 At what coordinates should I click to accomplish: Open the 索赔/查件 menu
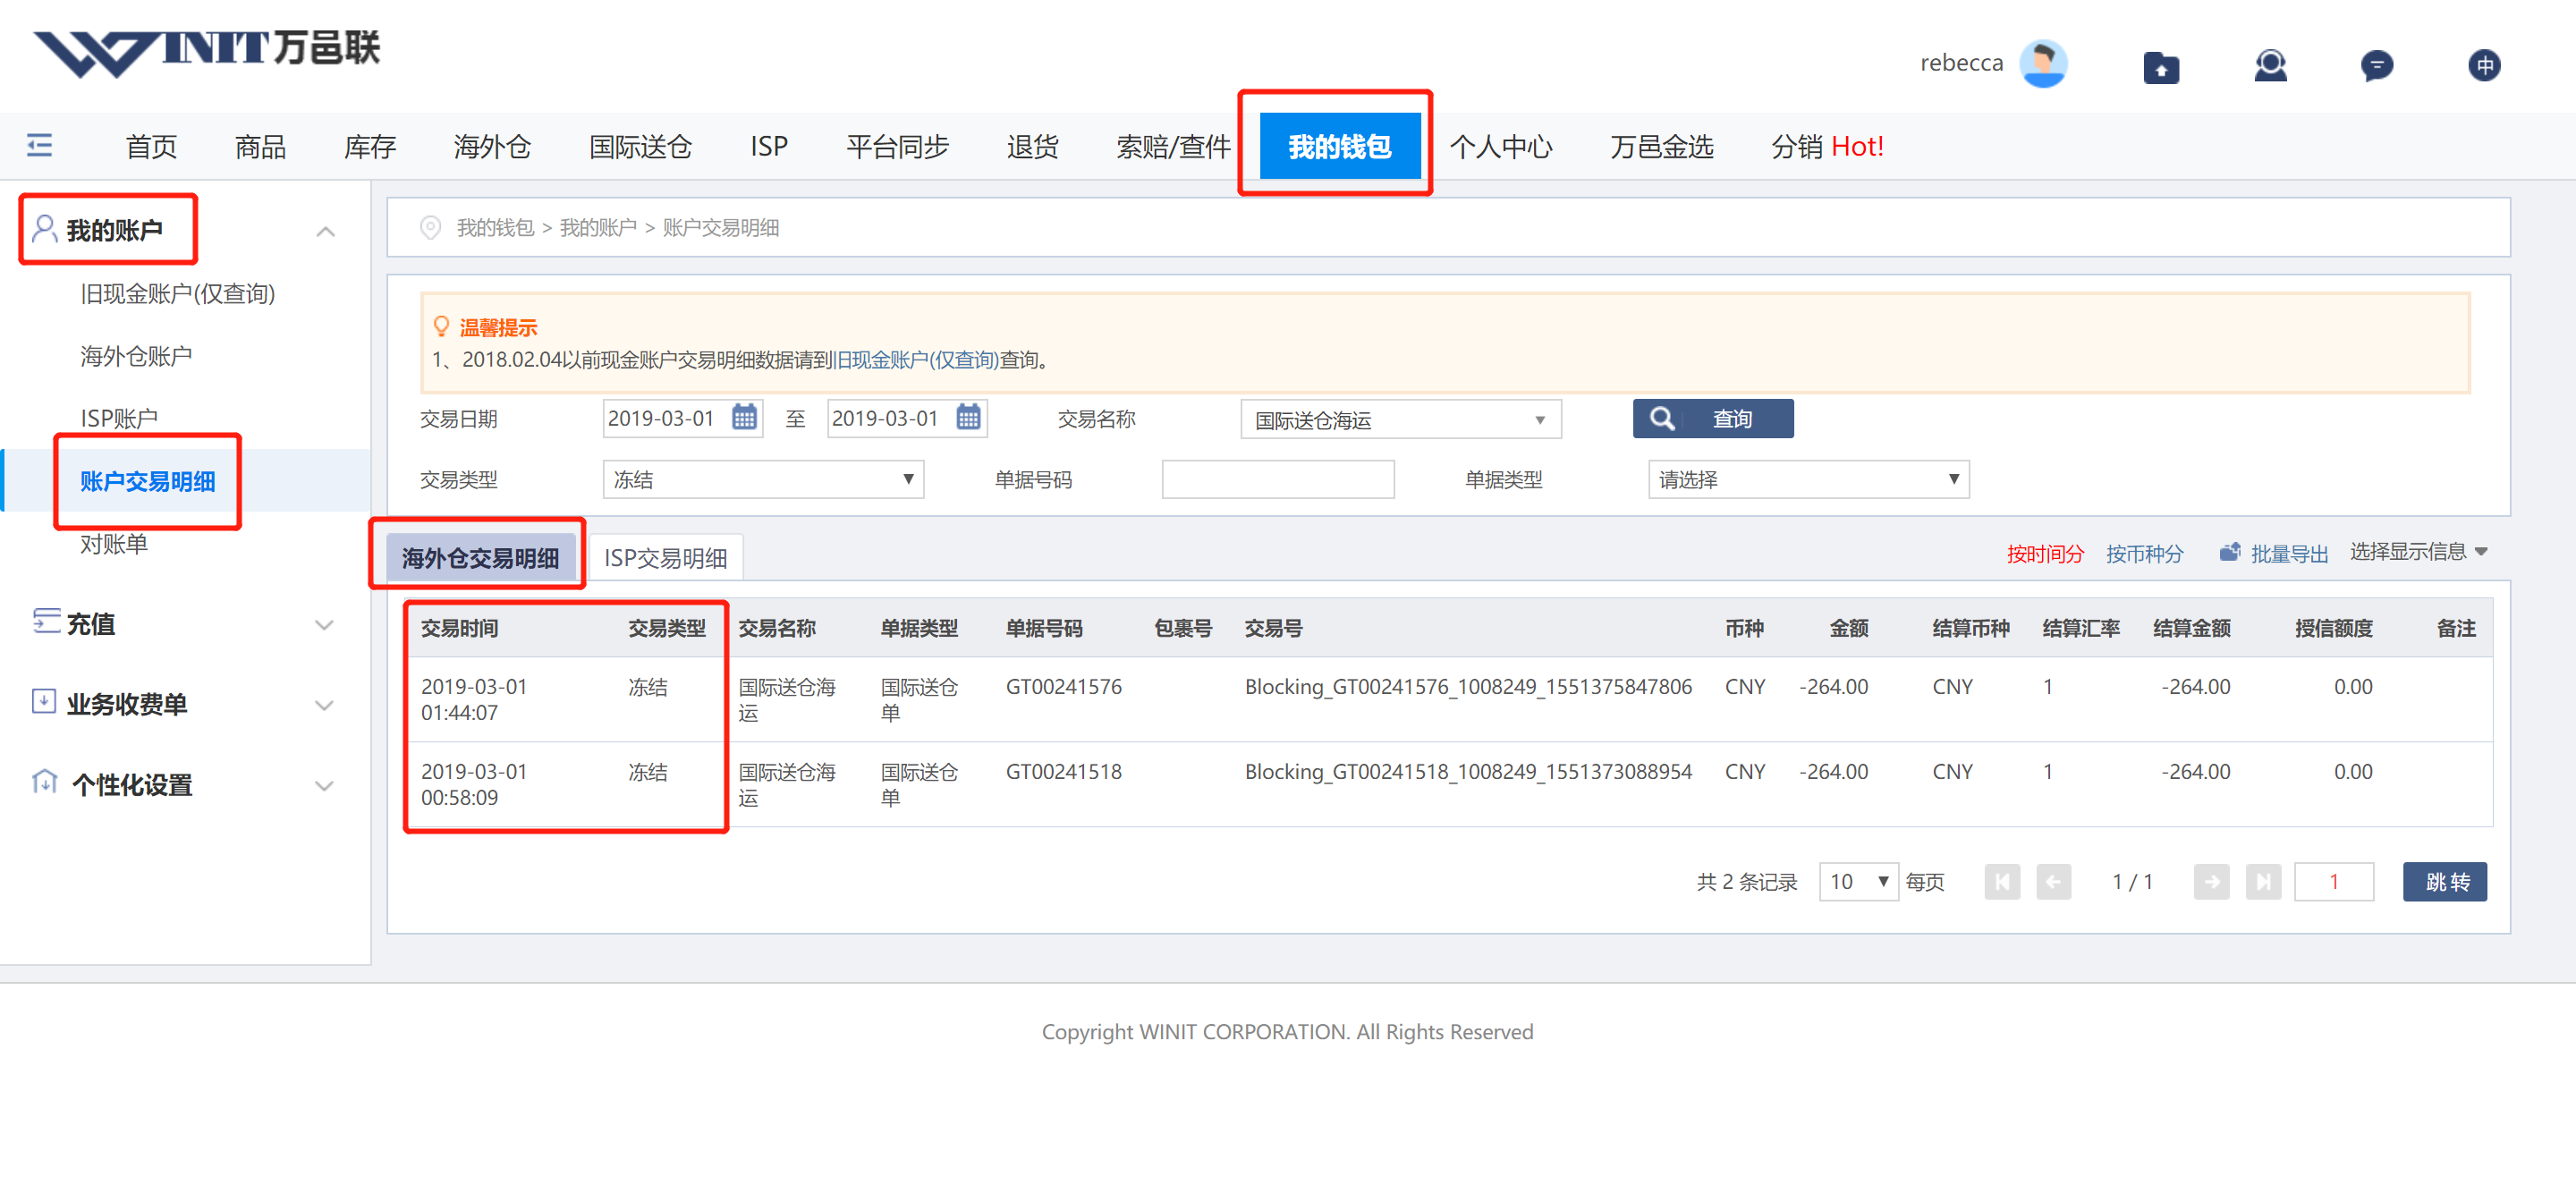pos(1173,146)
